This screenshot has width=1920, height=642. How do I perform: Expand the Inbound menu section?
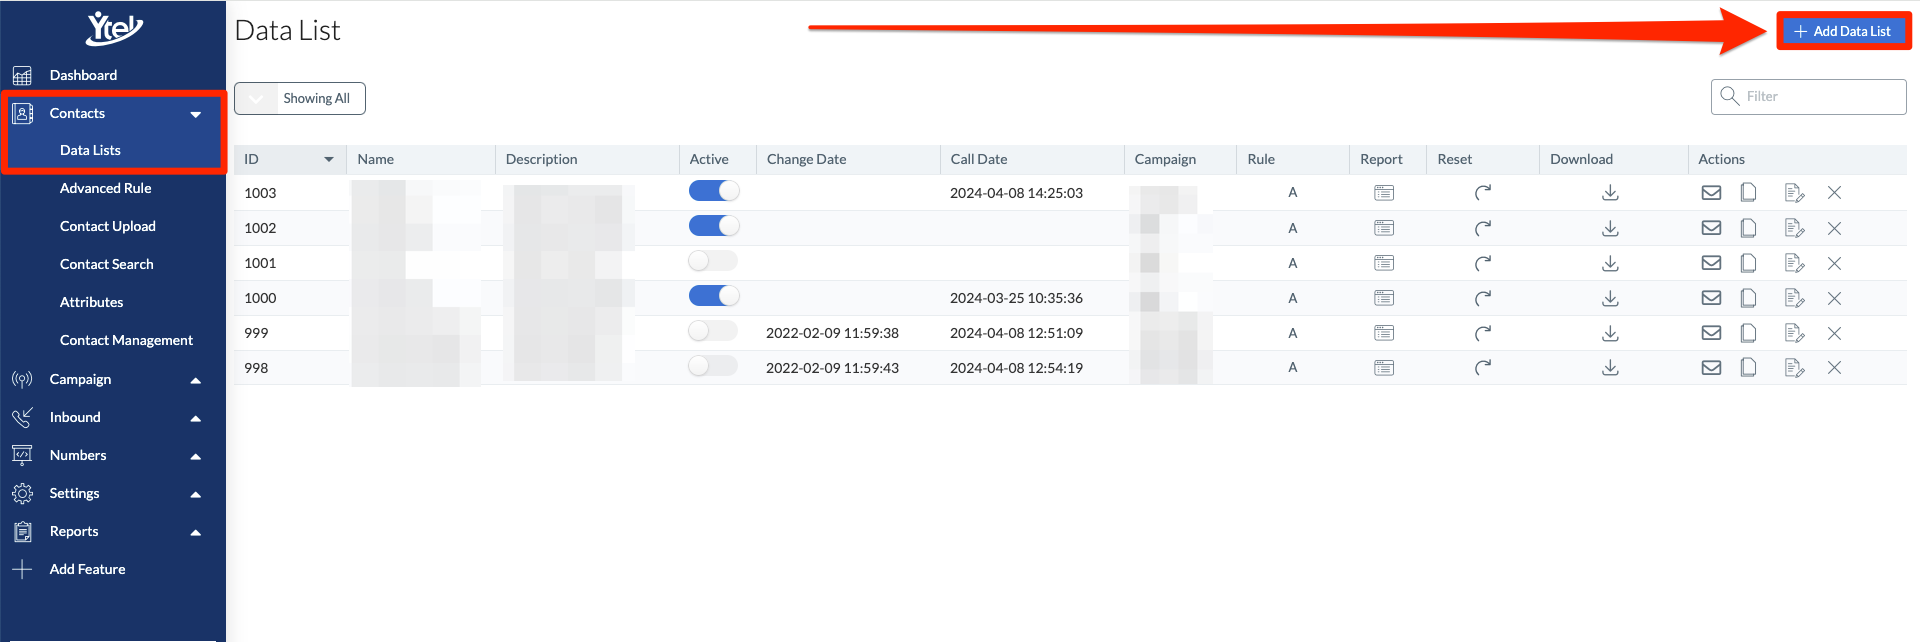196,418
